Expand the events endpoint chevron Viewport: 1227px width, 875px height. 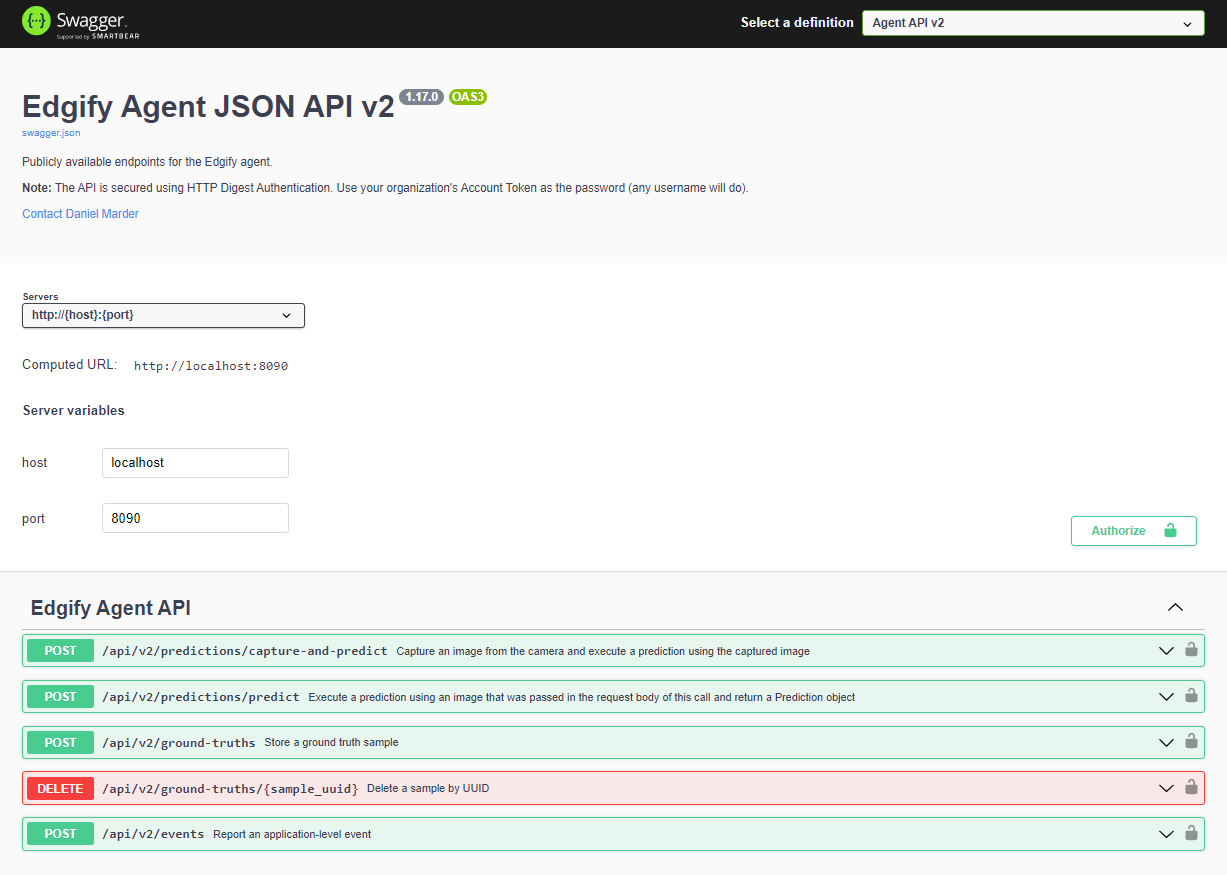(x=1166, y=834)
